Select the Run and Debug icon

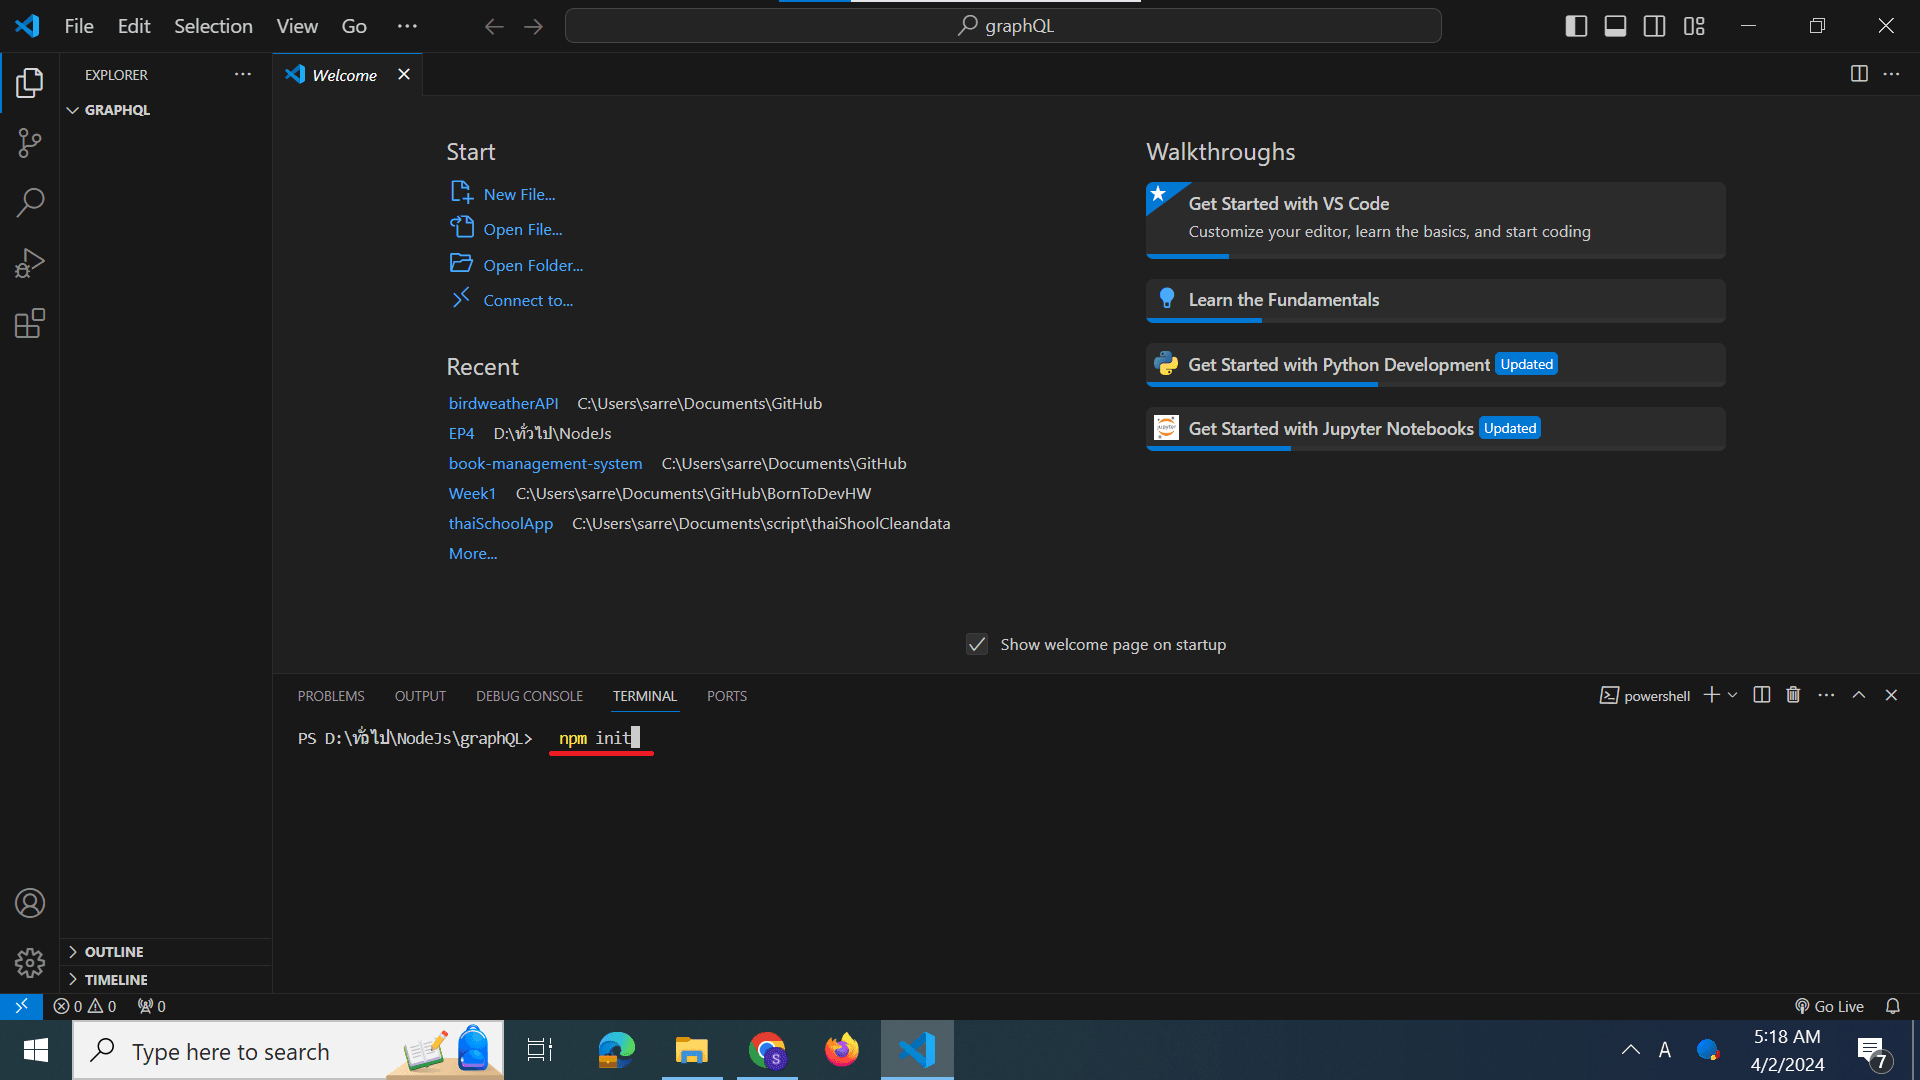click(29, 263)
